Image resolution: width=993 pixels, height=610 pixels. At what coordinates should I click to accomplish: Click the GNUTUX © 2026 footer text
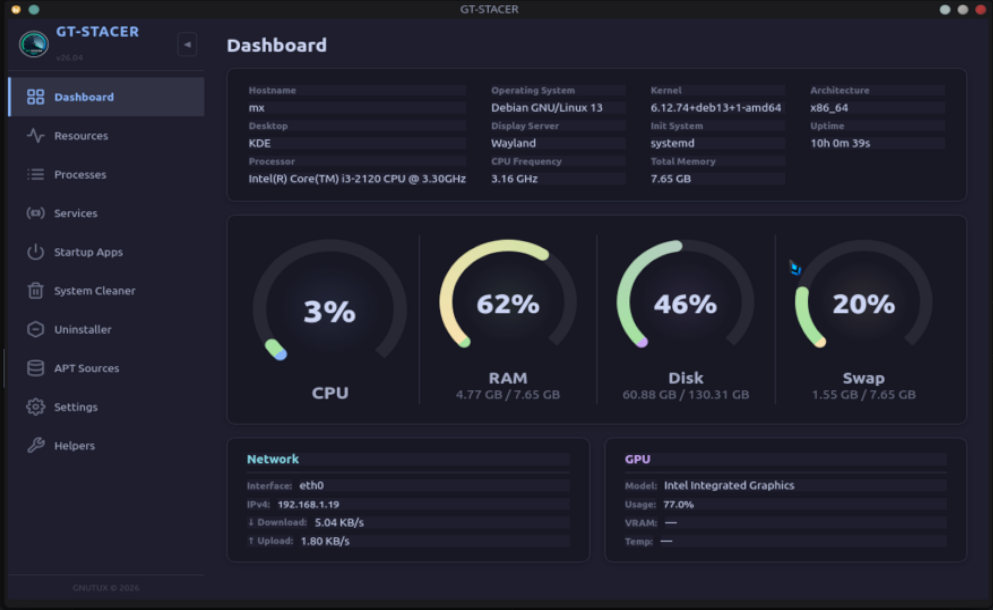(106, 588)
